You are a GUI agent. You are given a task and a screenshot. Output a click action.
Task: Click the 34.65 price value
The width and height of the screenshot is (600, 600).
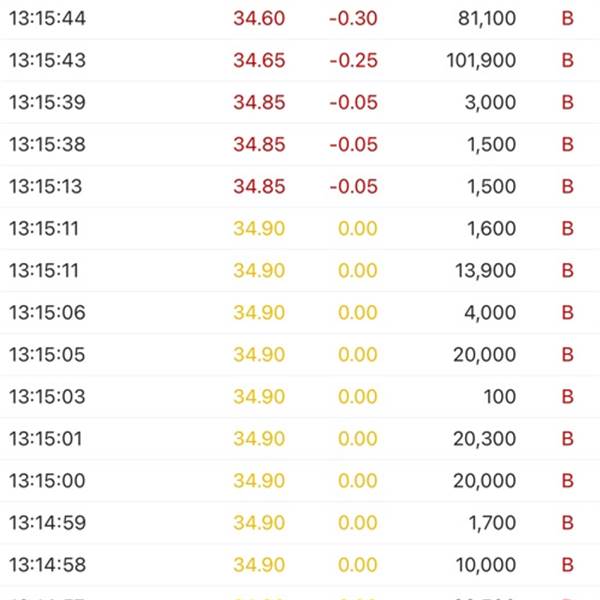[259, 60]
